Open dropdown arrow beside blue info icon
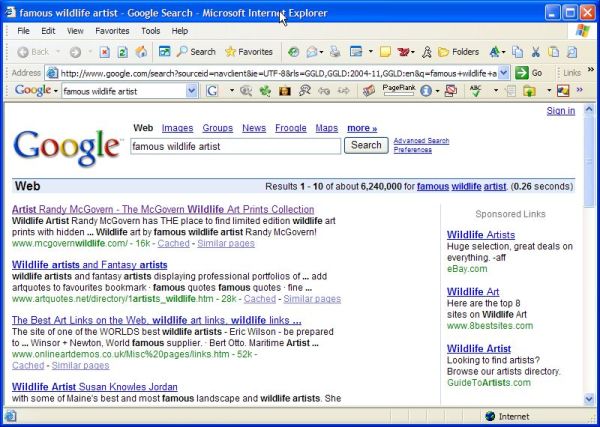600x427 pixels. coord(437,91)
